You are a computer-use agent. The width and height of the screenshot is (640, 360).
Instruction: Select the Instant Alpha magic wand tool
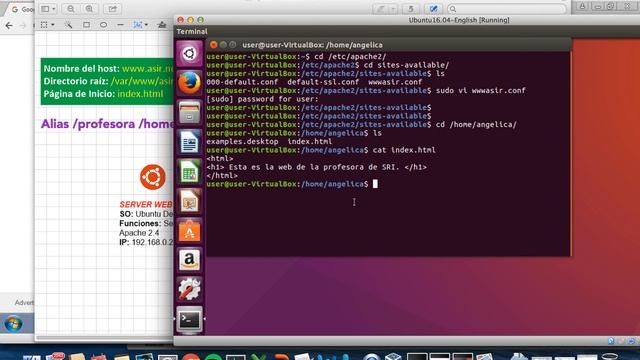pyautogui.click(x=68, y=25)
